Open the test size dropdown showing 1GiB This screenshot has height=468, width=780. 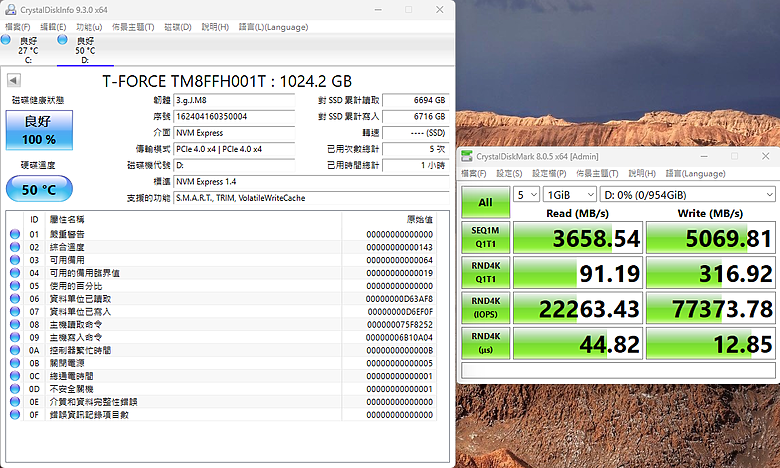click(570, 194)
